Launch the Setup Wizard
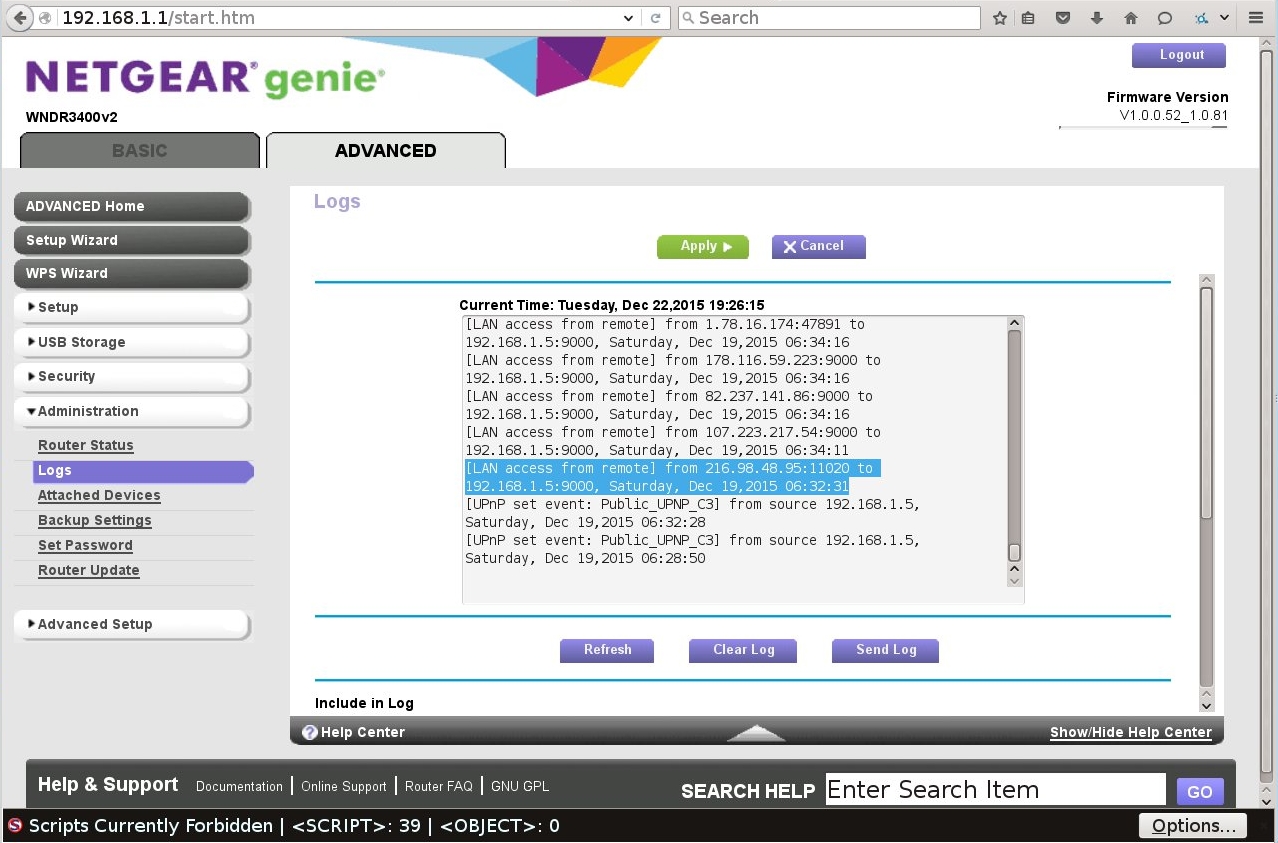1278x843 pixels. coord(132,240)
